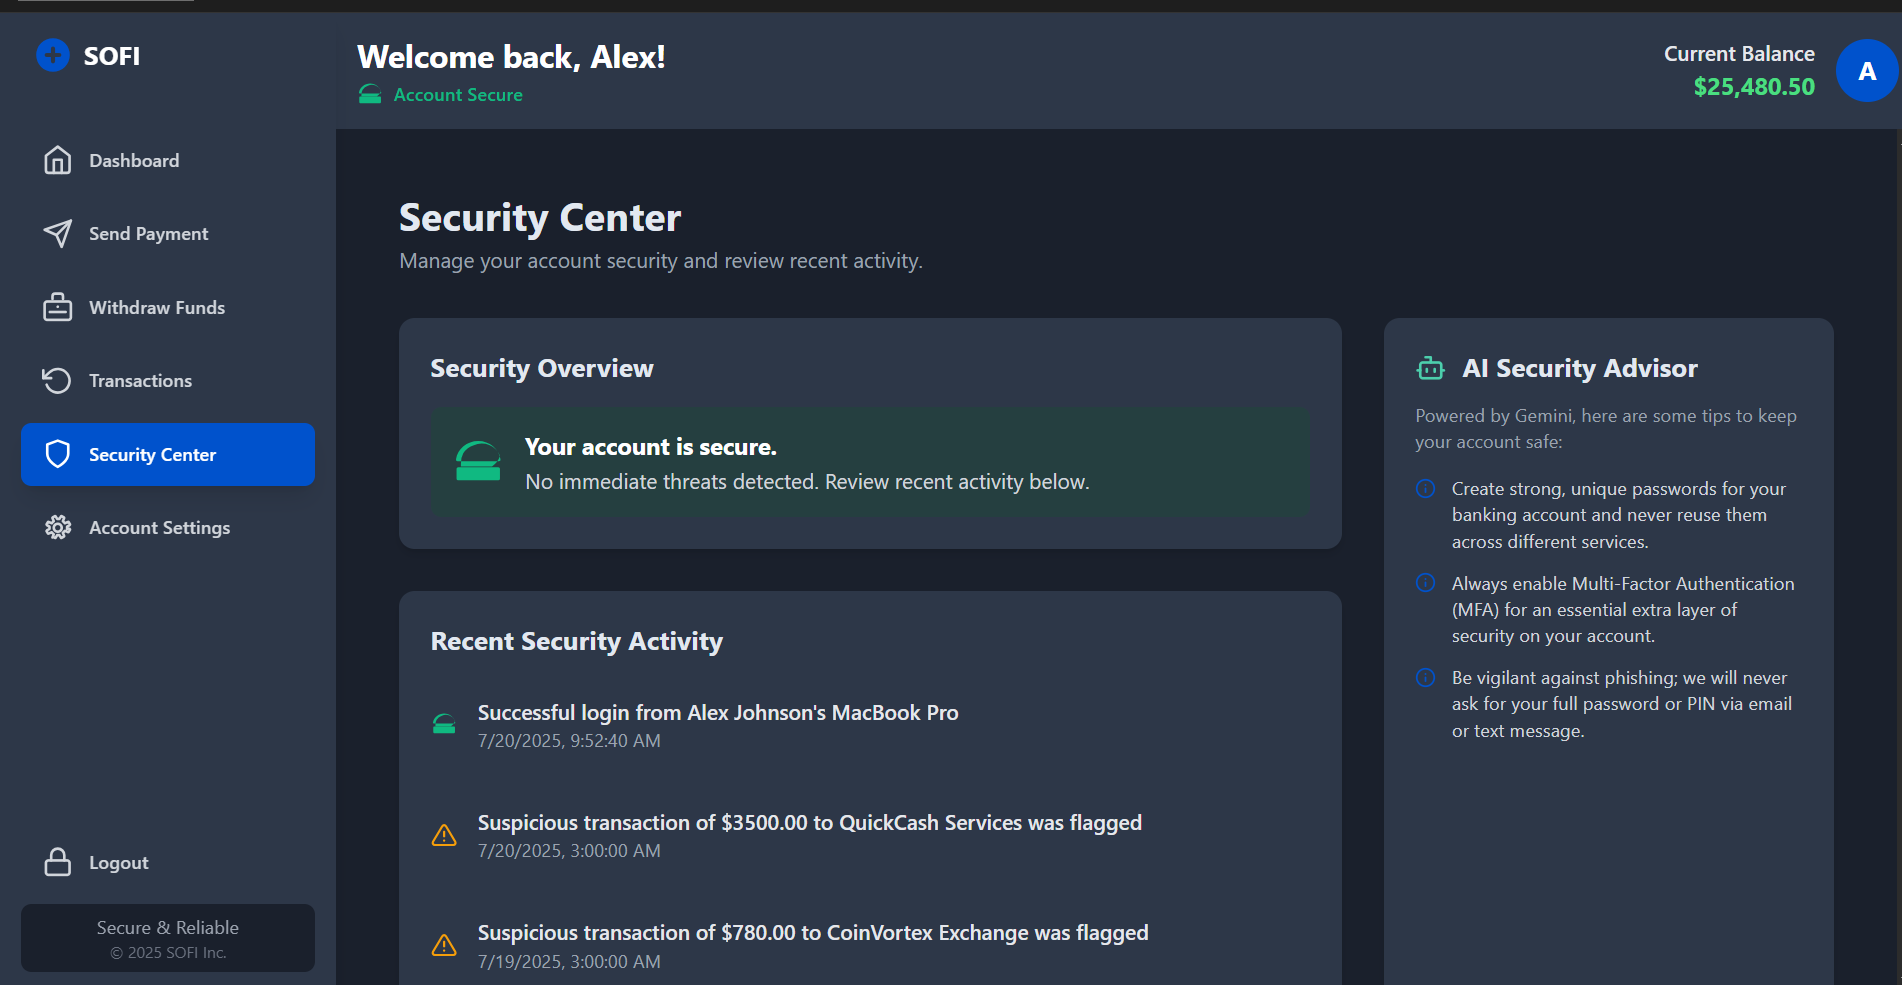Select the Logout option

pyautogui.click(x=118, y=863)
